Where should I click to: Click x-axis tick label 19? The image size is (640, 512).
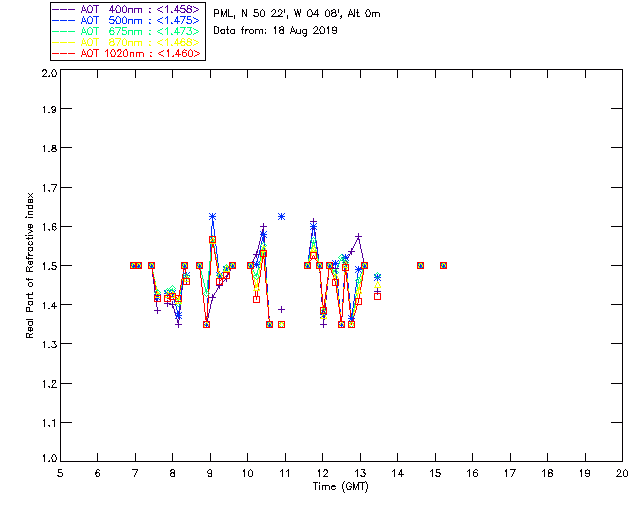point(585,473)
